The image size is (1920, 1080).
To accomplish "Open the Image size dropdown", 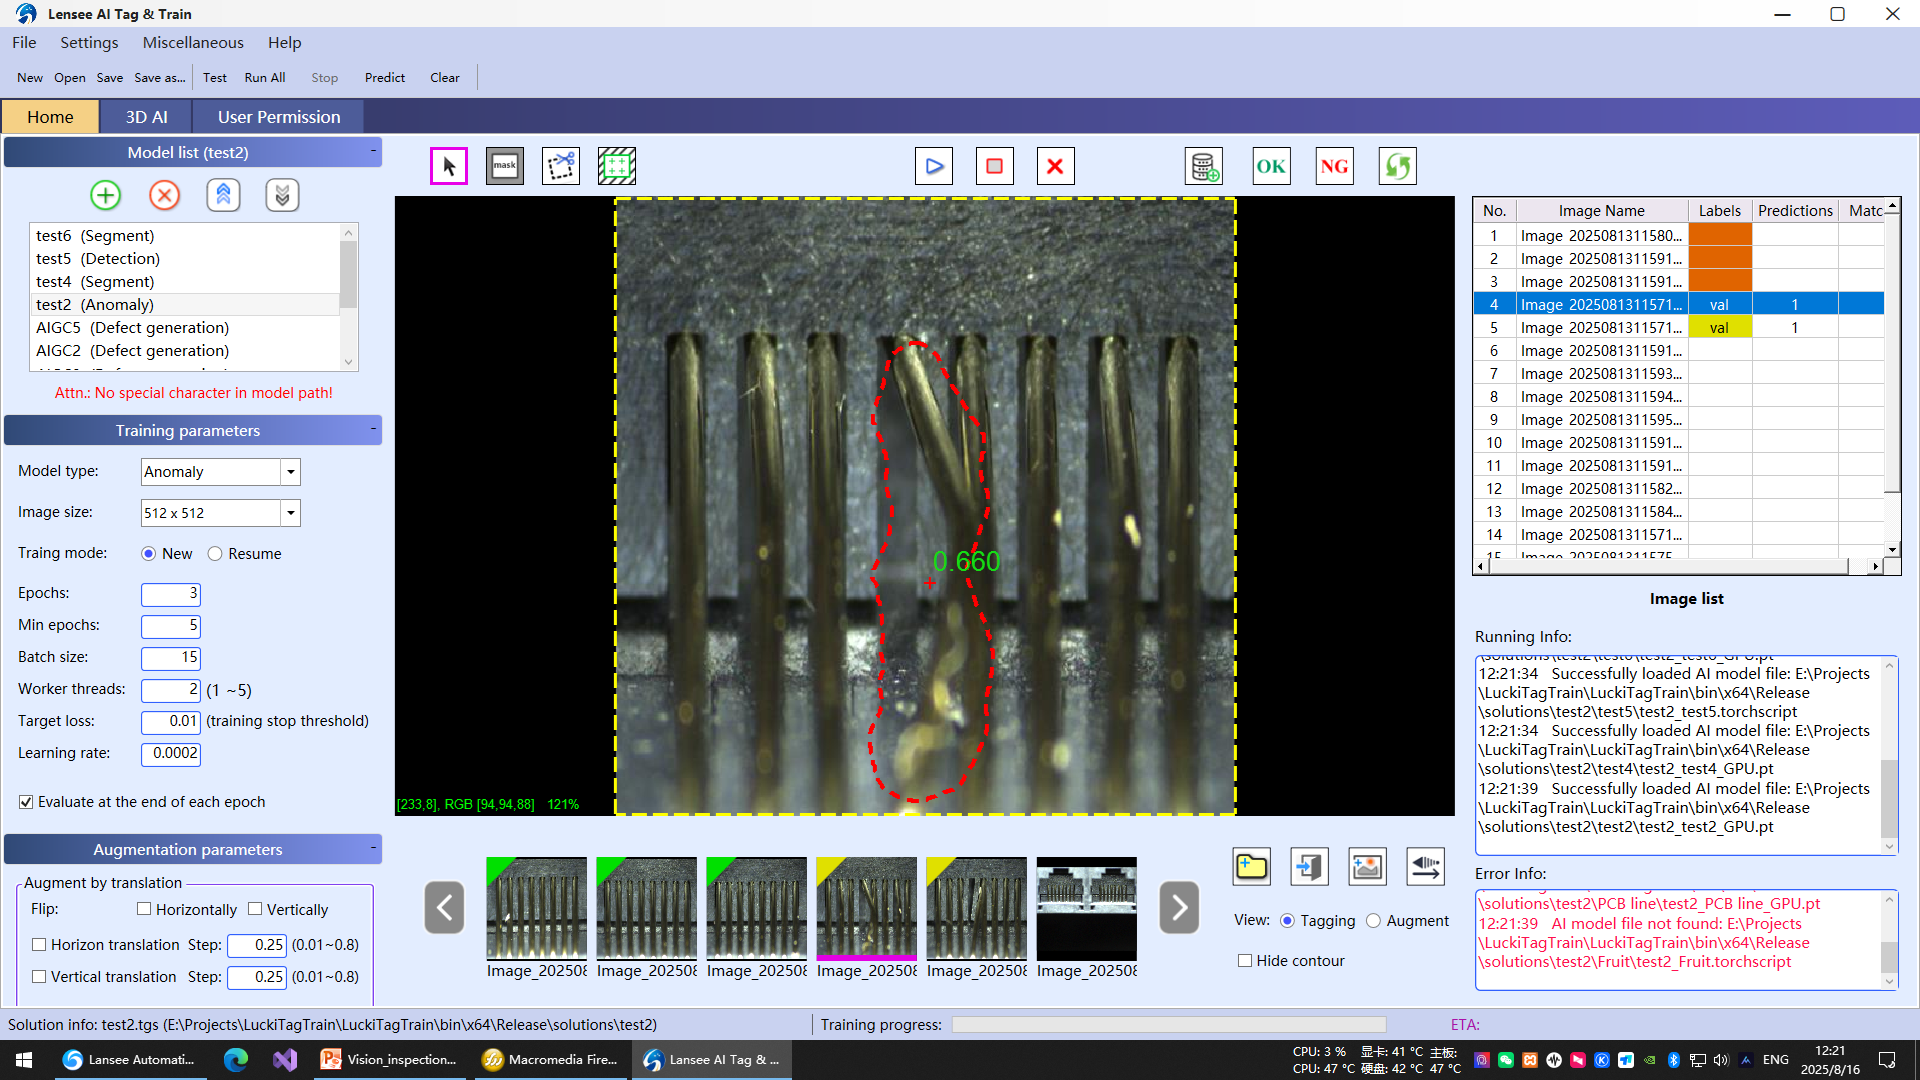I will (x=290, y=513).
